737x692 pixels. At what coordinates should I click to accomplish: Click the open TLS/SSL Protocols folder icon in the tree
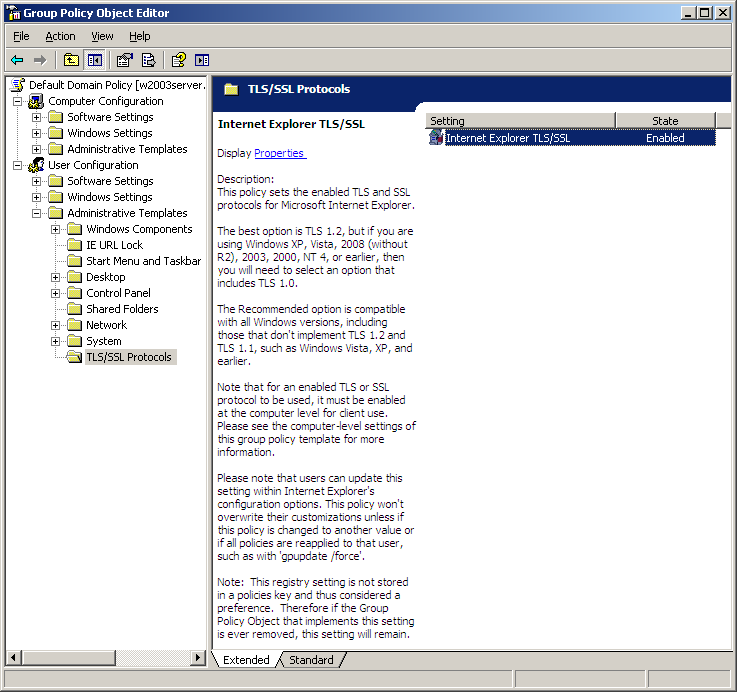pyautogui.click(x=74, y=357)
